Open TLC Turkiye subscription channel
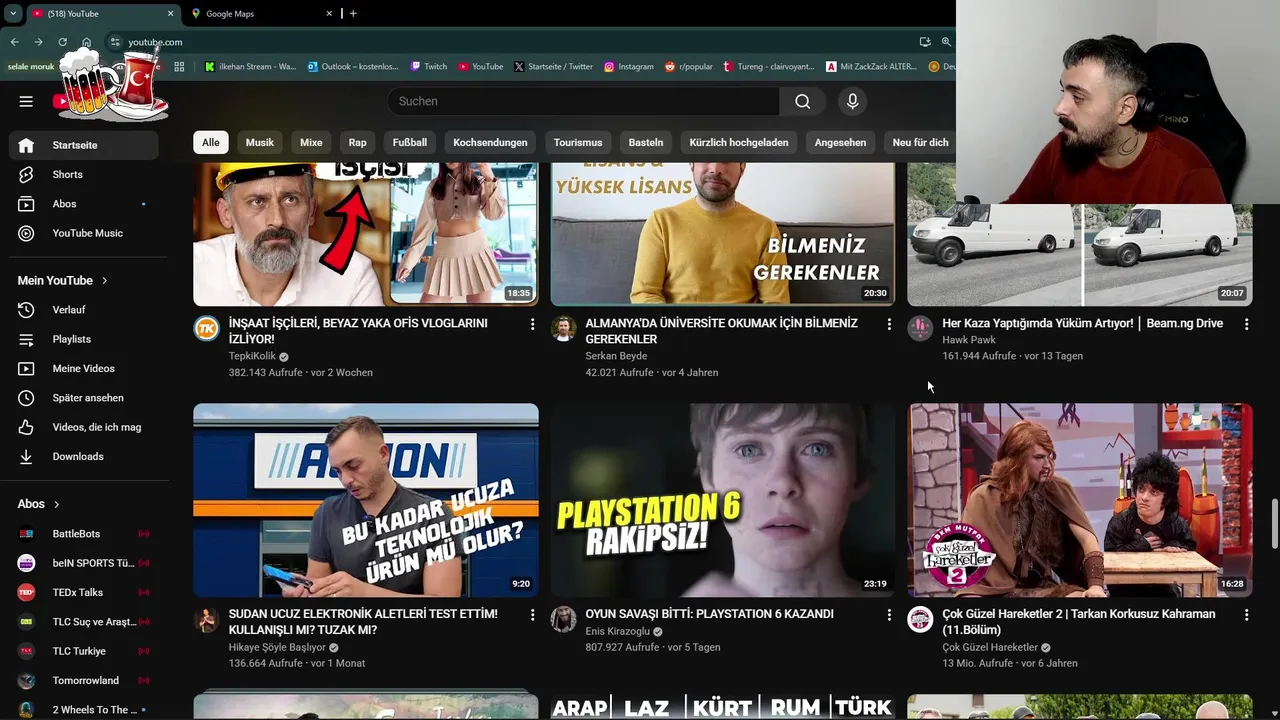 pos(84,651)
